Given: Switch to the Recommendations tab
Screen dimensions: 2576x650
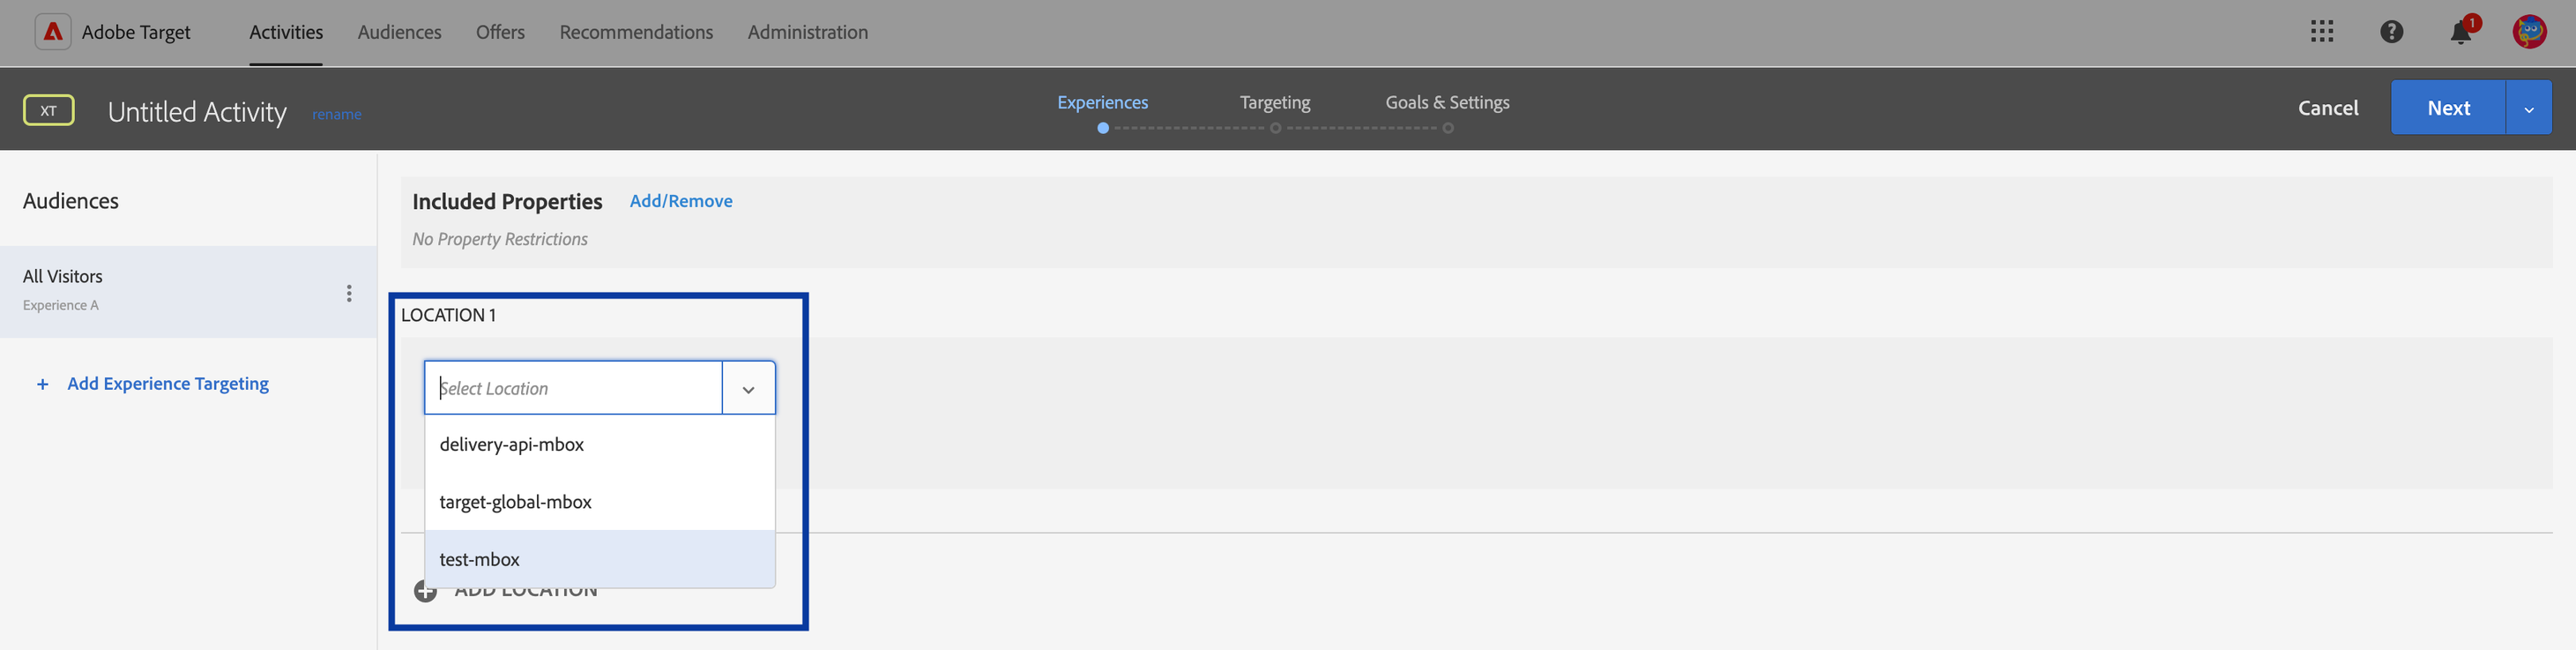Looking at the screenshot, I should (x=636, y=32).
